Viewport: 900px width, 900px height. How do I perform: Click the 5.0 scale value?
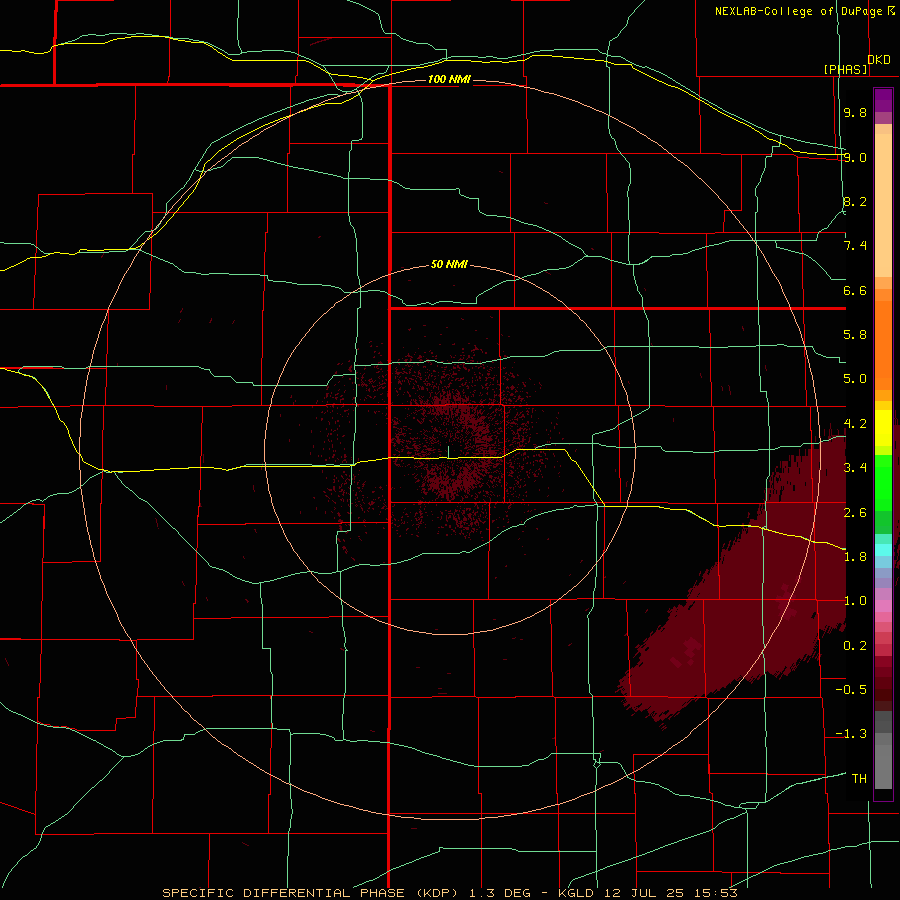point(855,379)
